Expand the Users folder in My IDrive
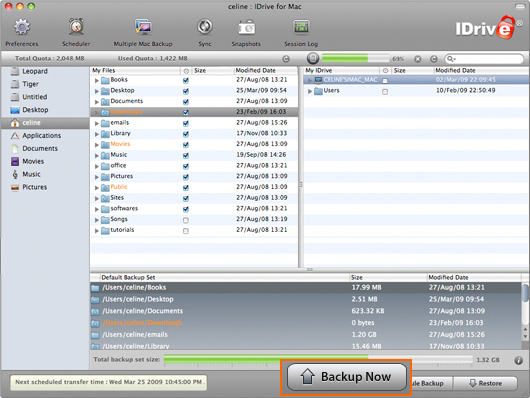530x398 pixels. (310, 91)
